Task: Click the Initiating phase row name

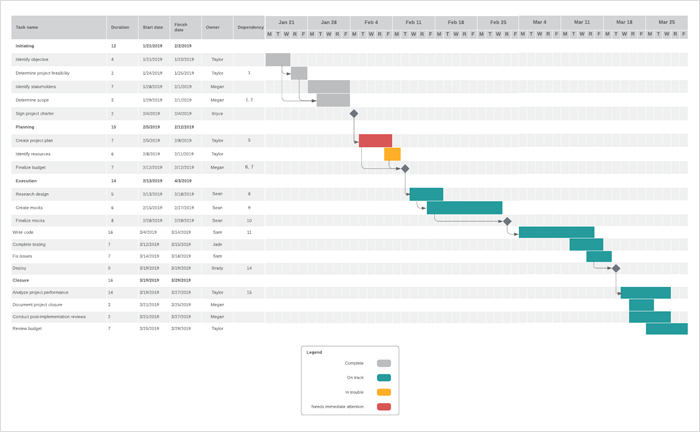Action: [25, 46]
